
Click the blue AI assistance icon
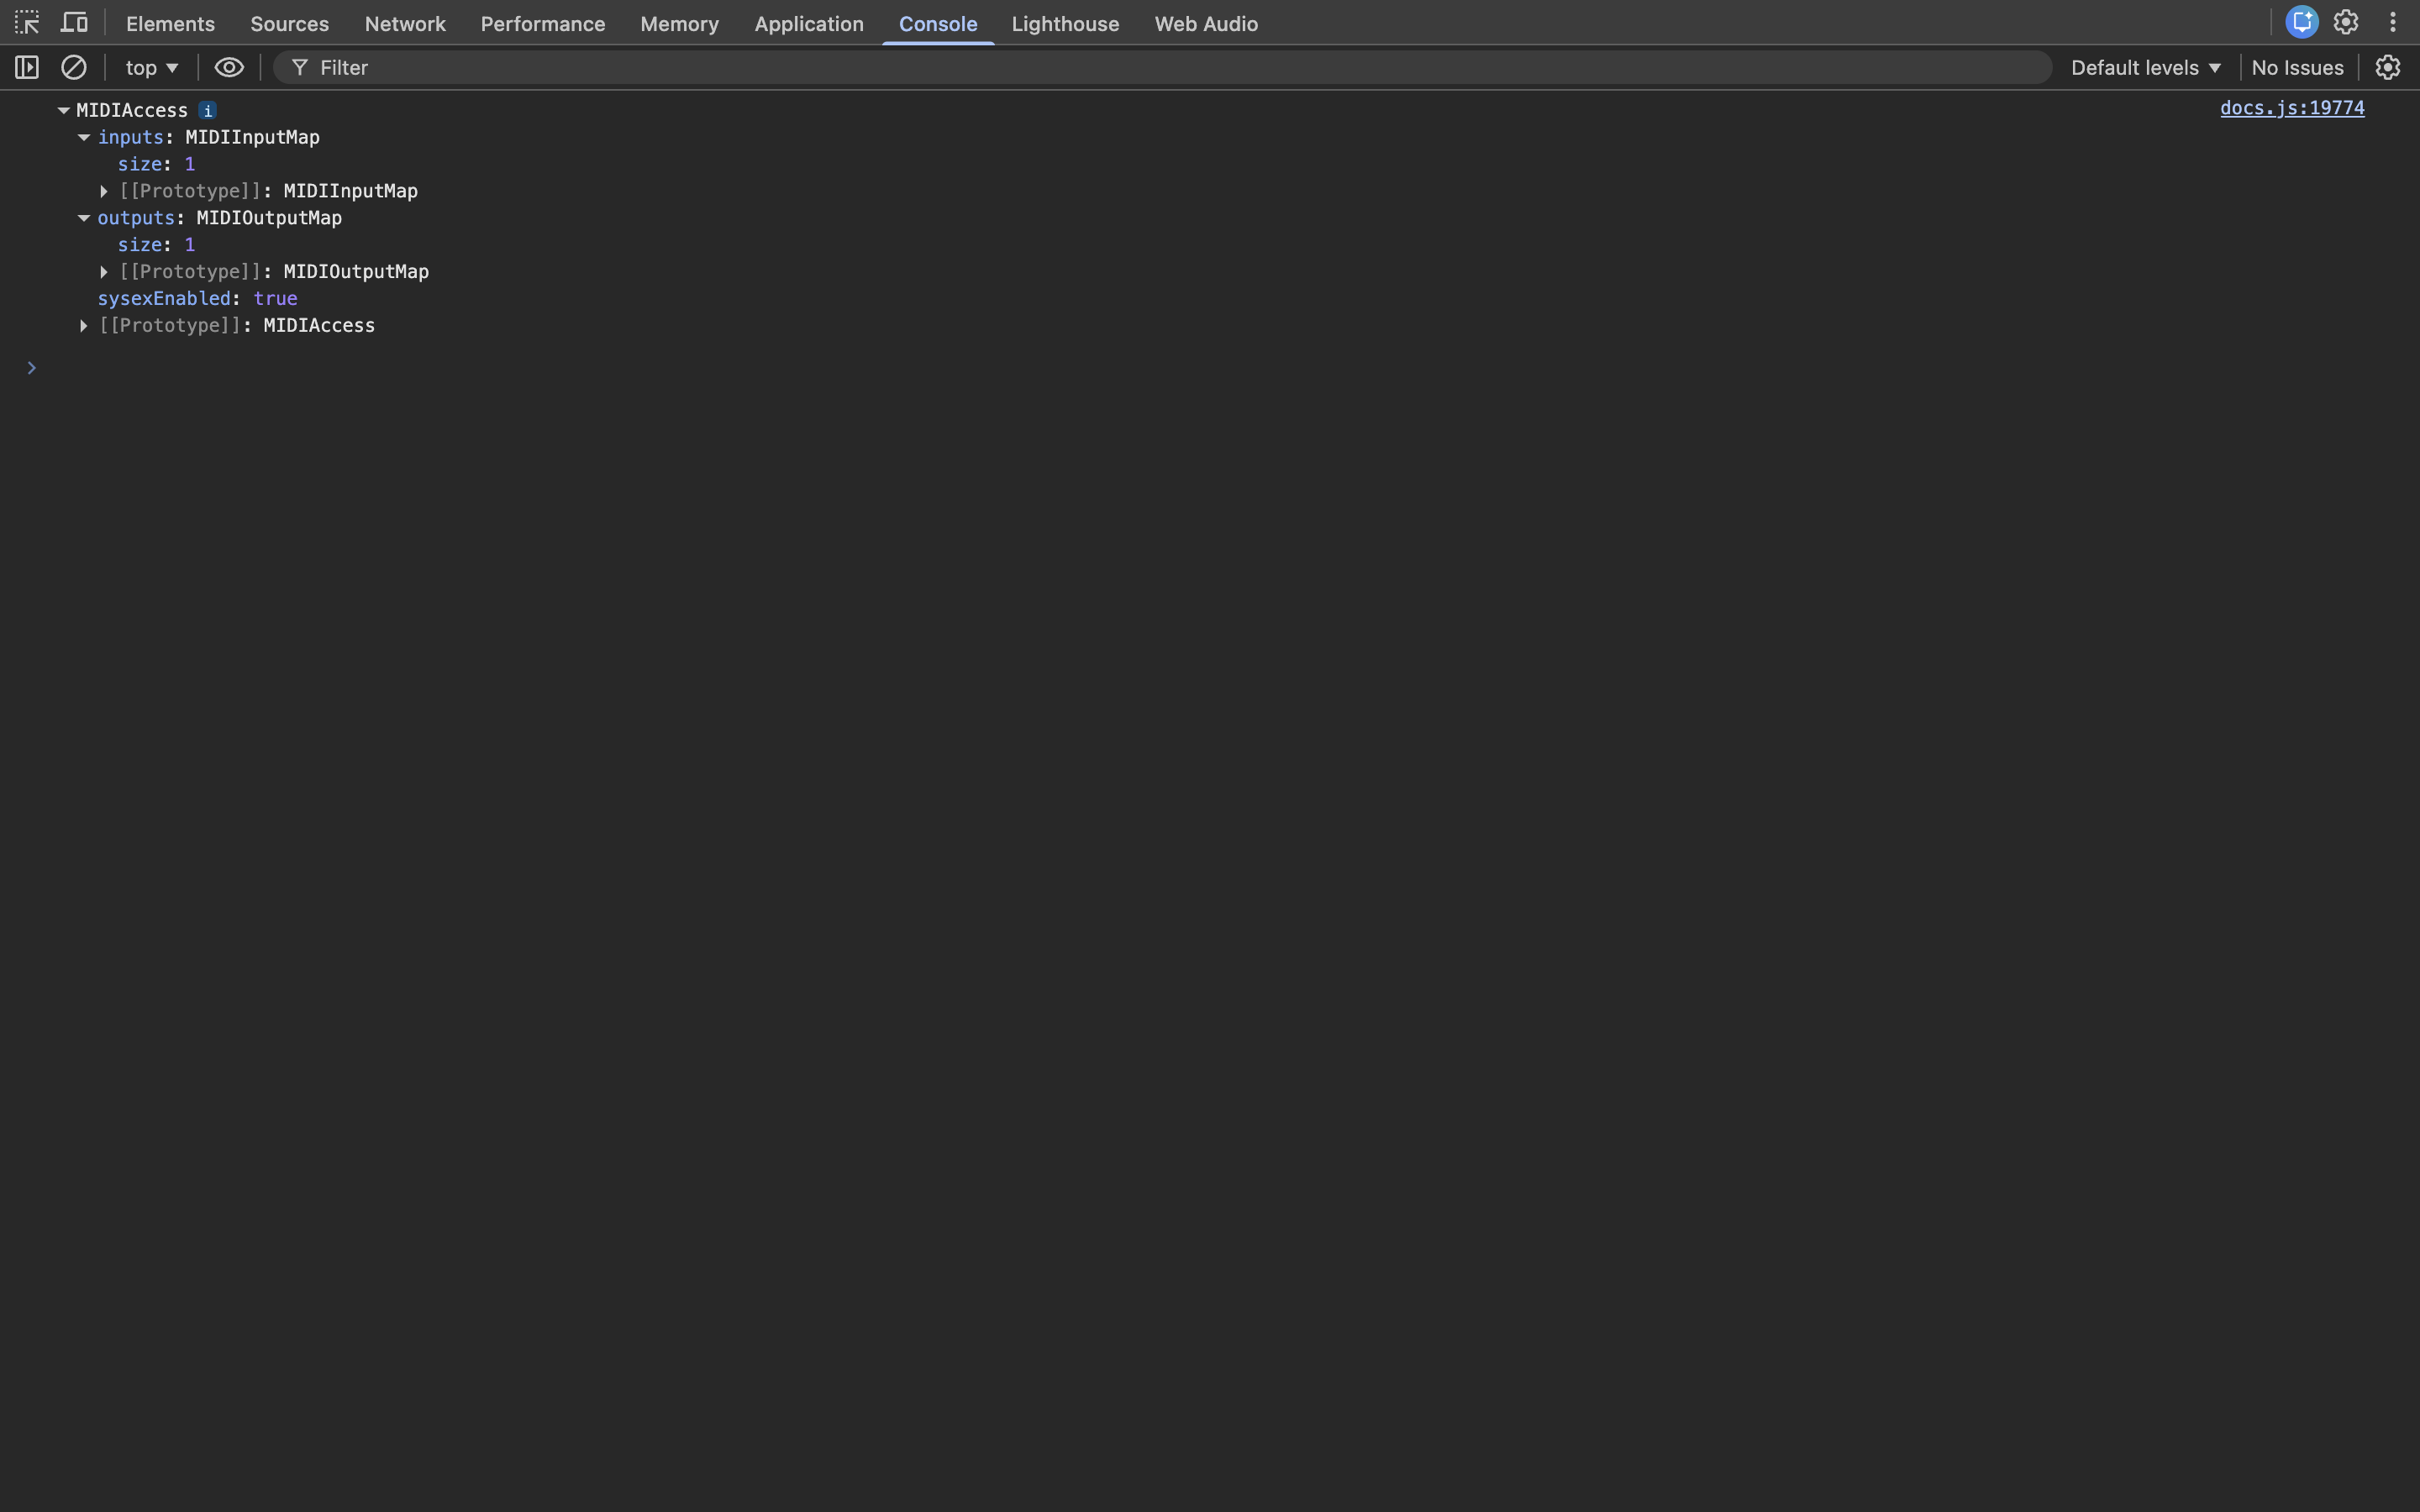2301,22
